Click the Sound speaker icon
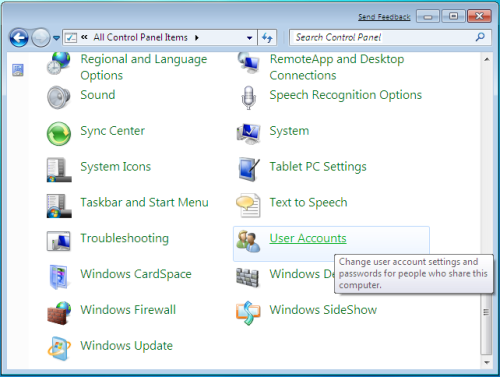The height and width of the screenshot is (377, 500). click(59, 97)
